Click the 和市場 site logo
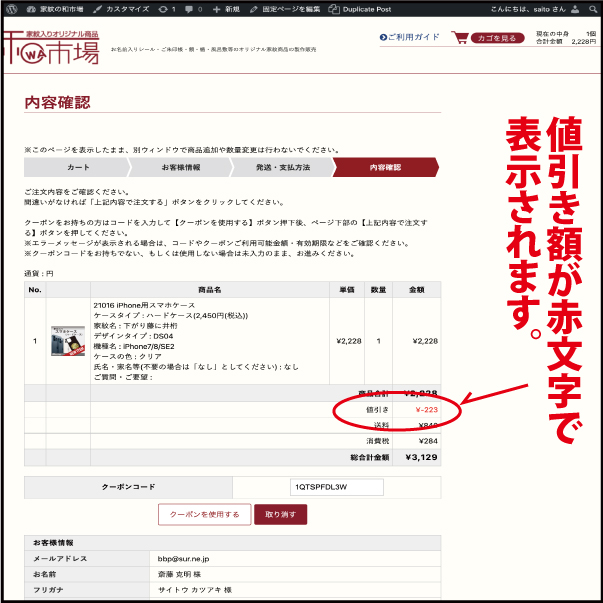 pos(52,48)
